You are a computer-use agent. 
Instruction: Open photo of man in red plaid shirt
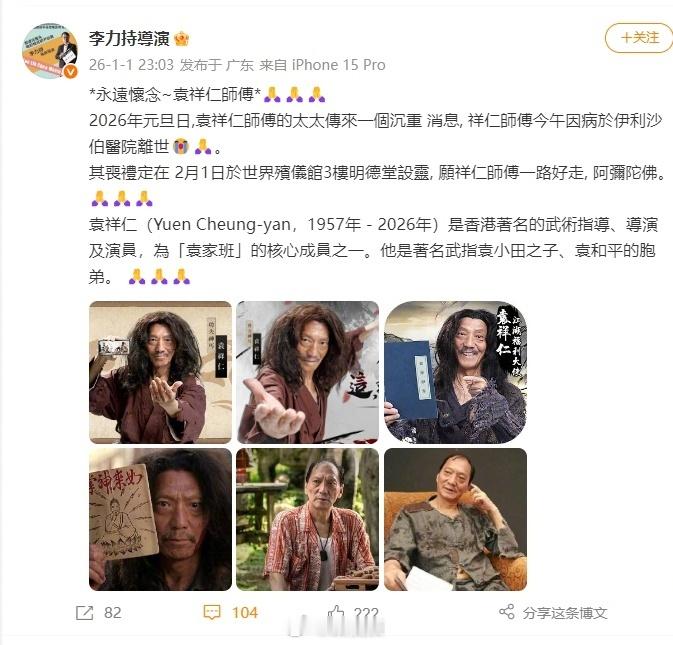coord(307,519)
